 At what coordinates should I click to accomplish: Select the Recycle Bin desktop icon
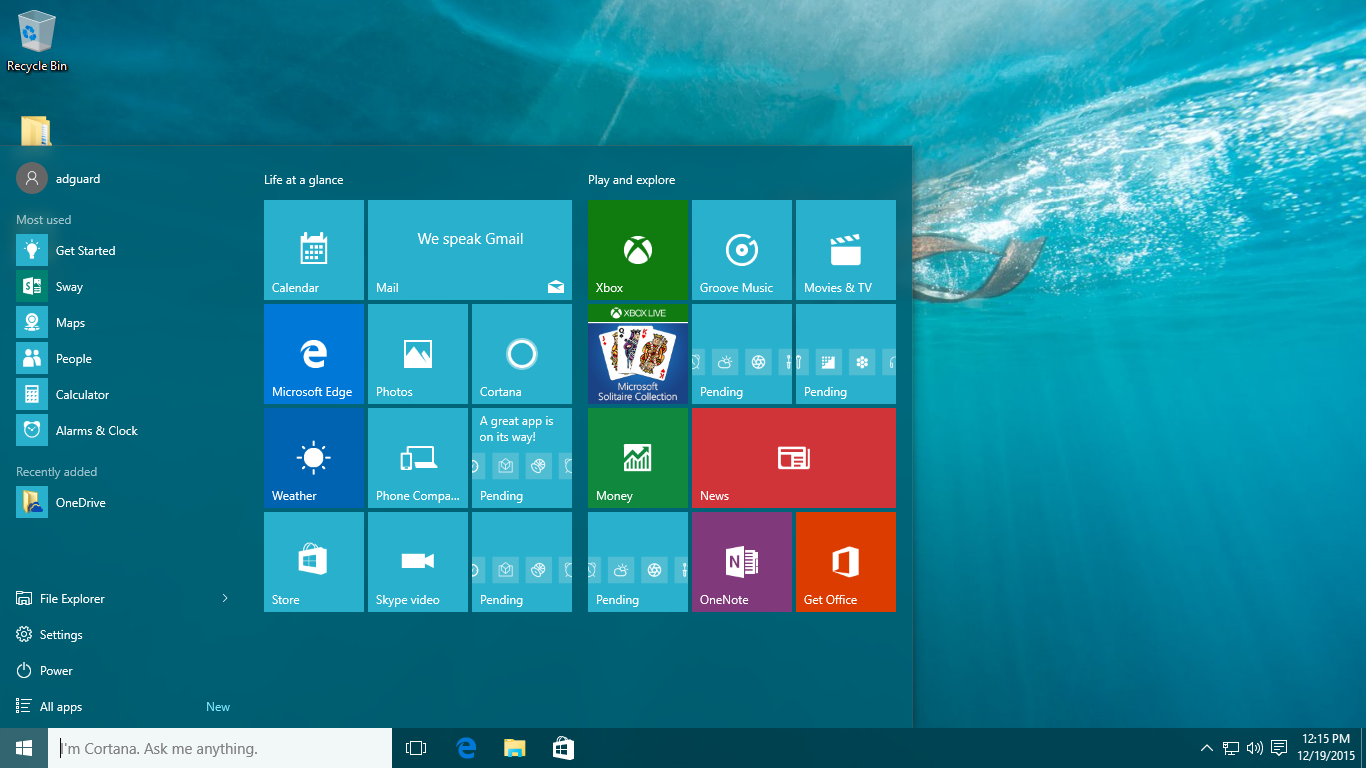(37, 41)
